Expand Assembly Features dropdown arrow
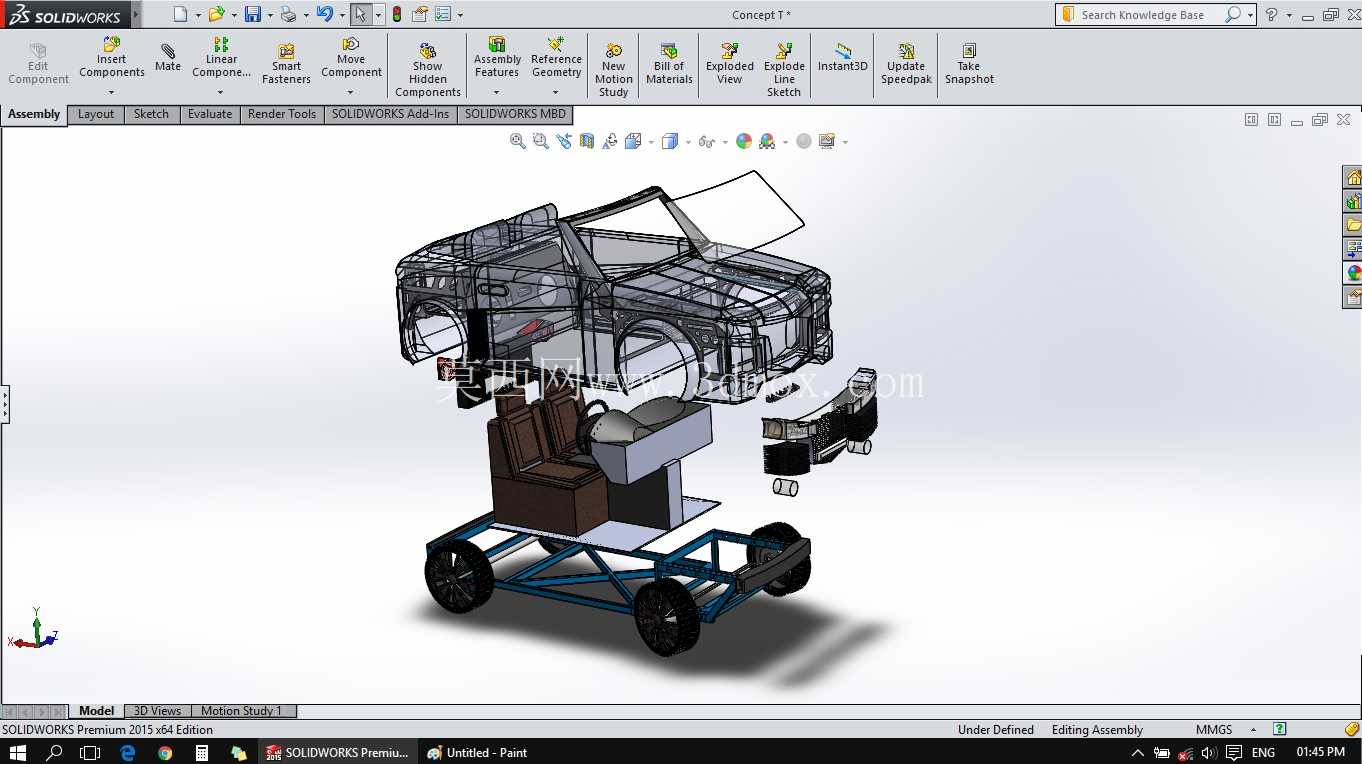The width and height of the screenshot is (1362, 764). [496, 92]
